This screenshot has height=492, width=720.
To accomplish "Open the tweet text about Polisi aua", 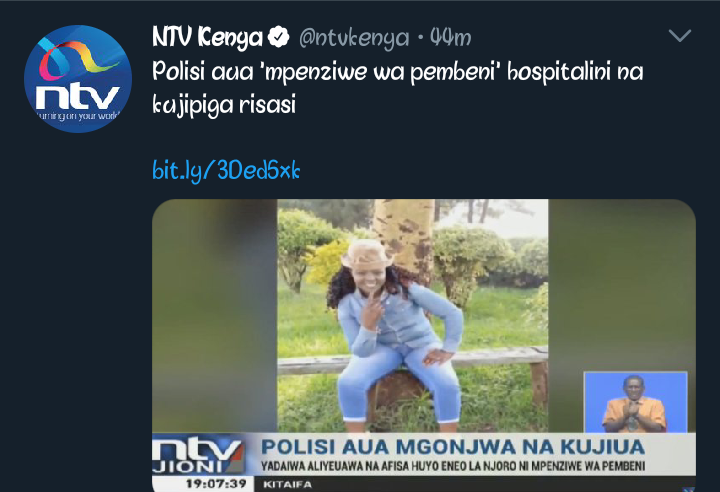I will (398, 88).
